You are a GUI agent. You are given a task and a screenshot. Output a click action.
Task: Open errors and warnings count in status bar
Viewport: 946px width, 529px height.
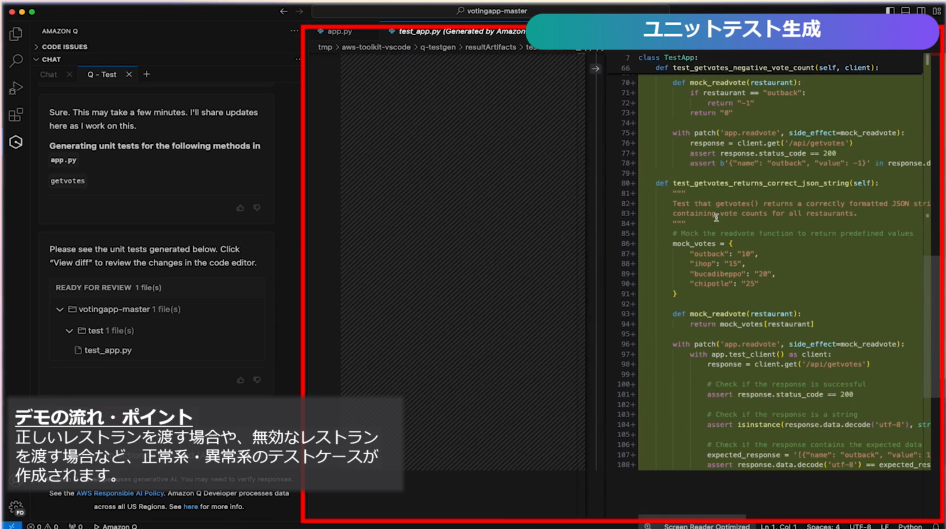pos(43,526)
